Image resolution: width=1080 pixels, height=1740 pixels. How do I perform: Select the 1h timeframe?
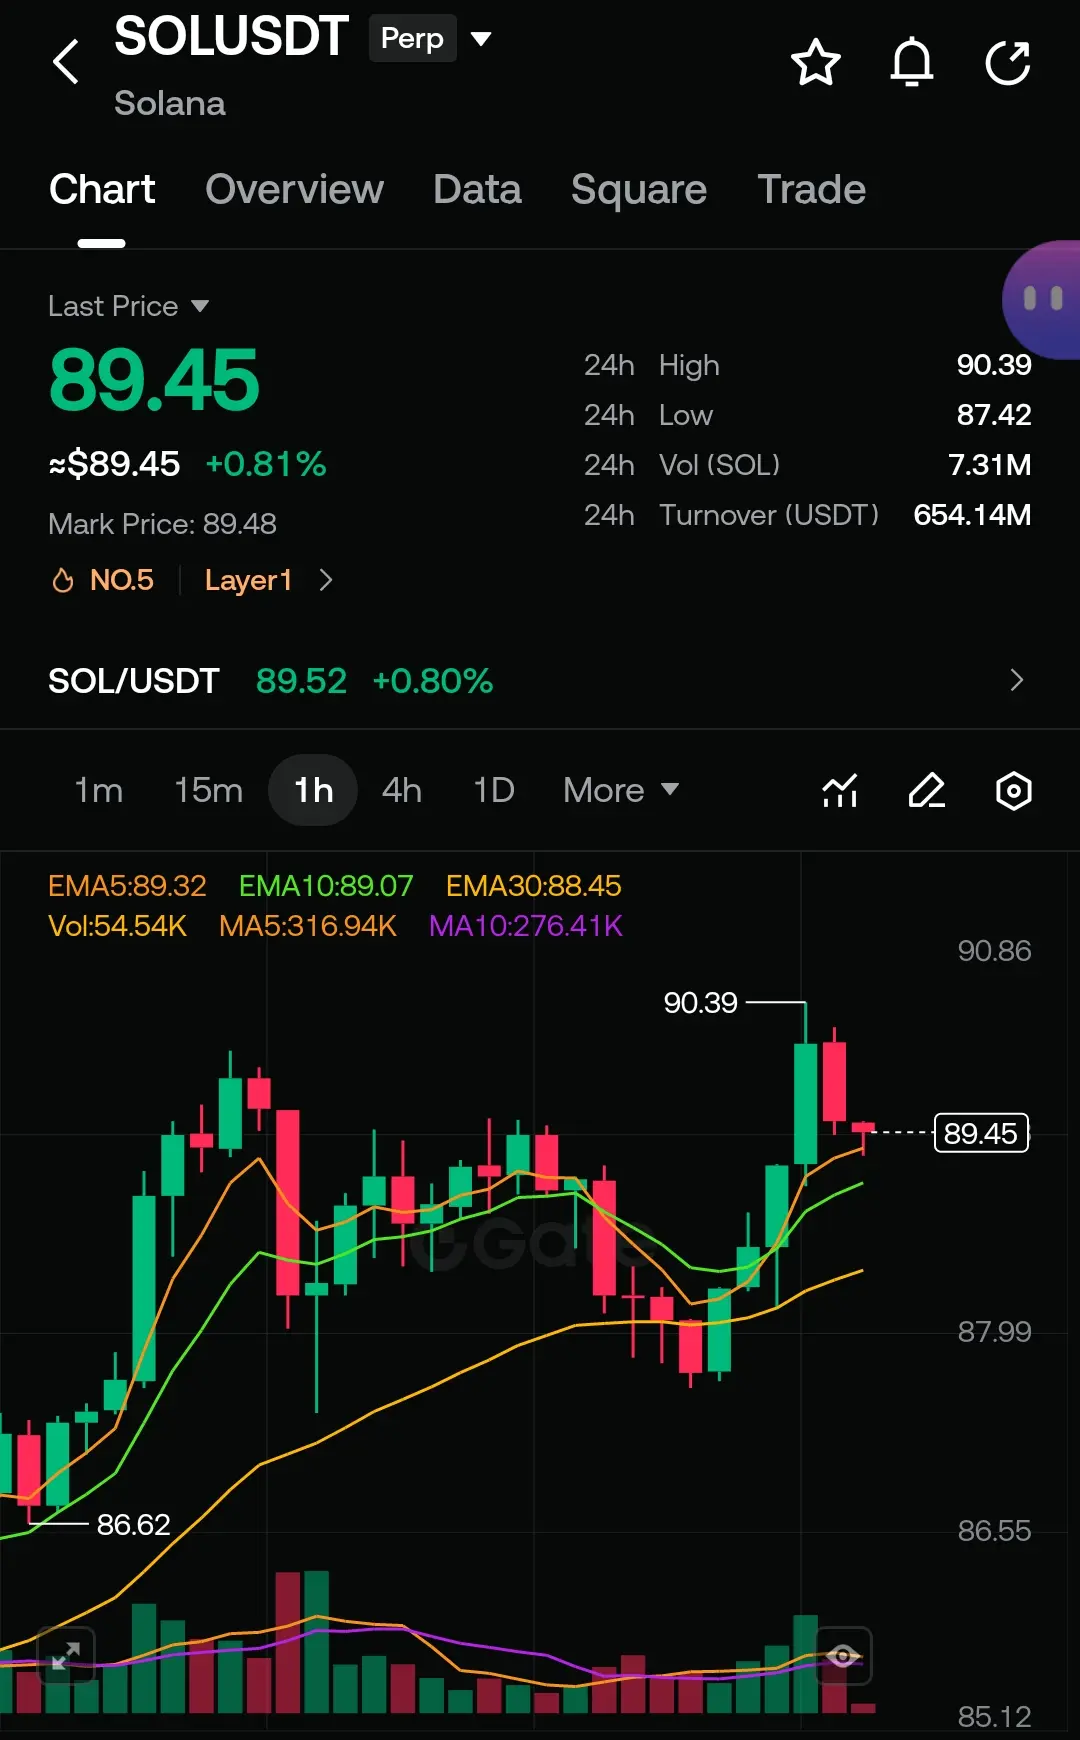(313, 790)
